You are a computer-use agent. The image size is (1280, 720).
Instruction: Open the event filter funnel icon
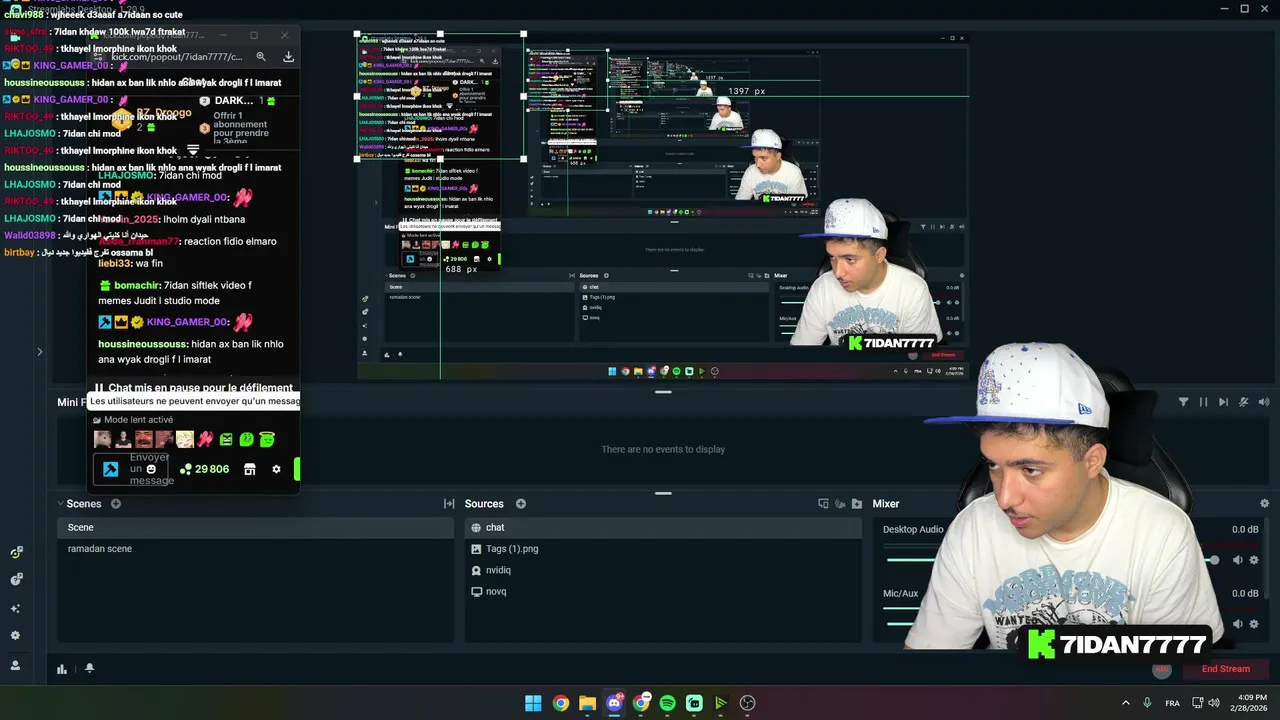click(x=1183, y=402)
